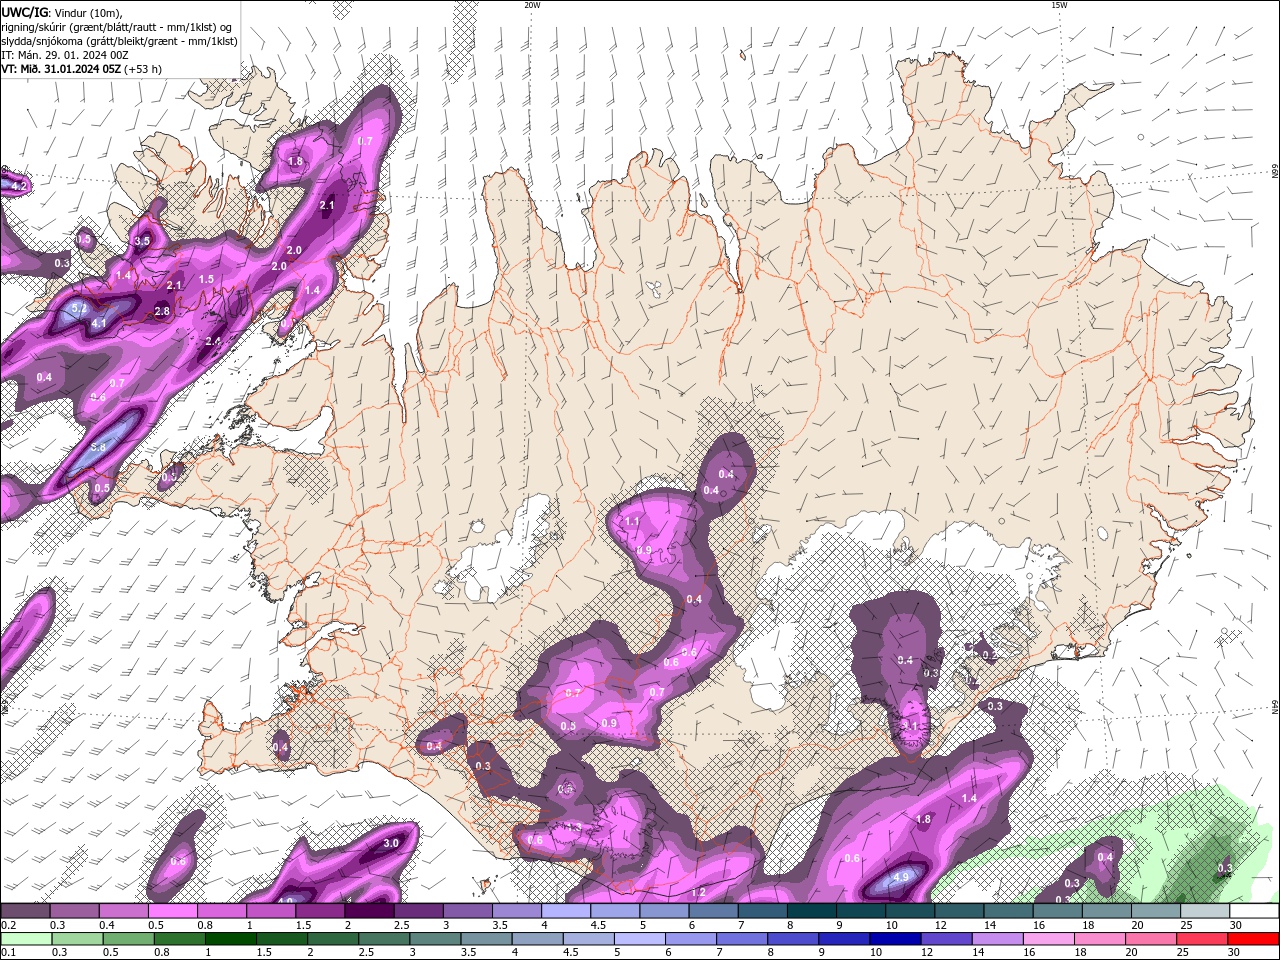
Task: Select the bright red rain swatch after 30
Action: (1252, 939)
